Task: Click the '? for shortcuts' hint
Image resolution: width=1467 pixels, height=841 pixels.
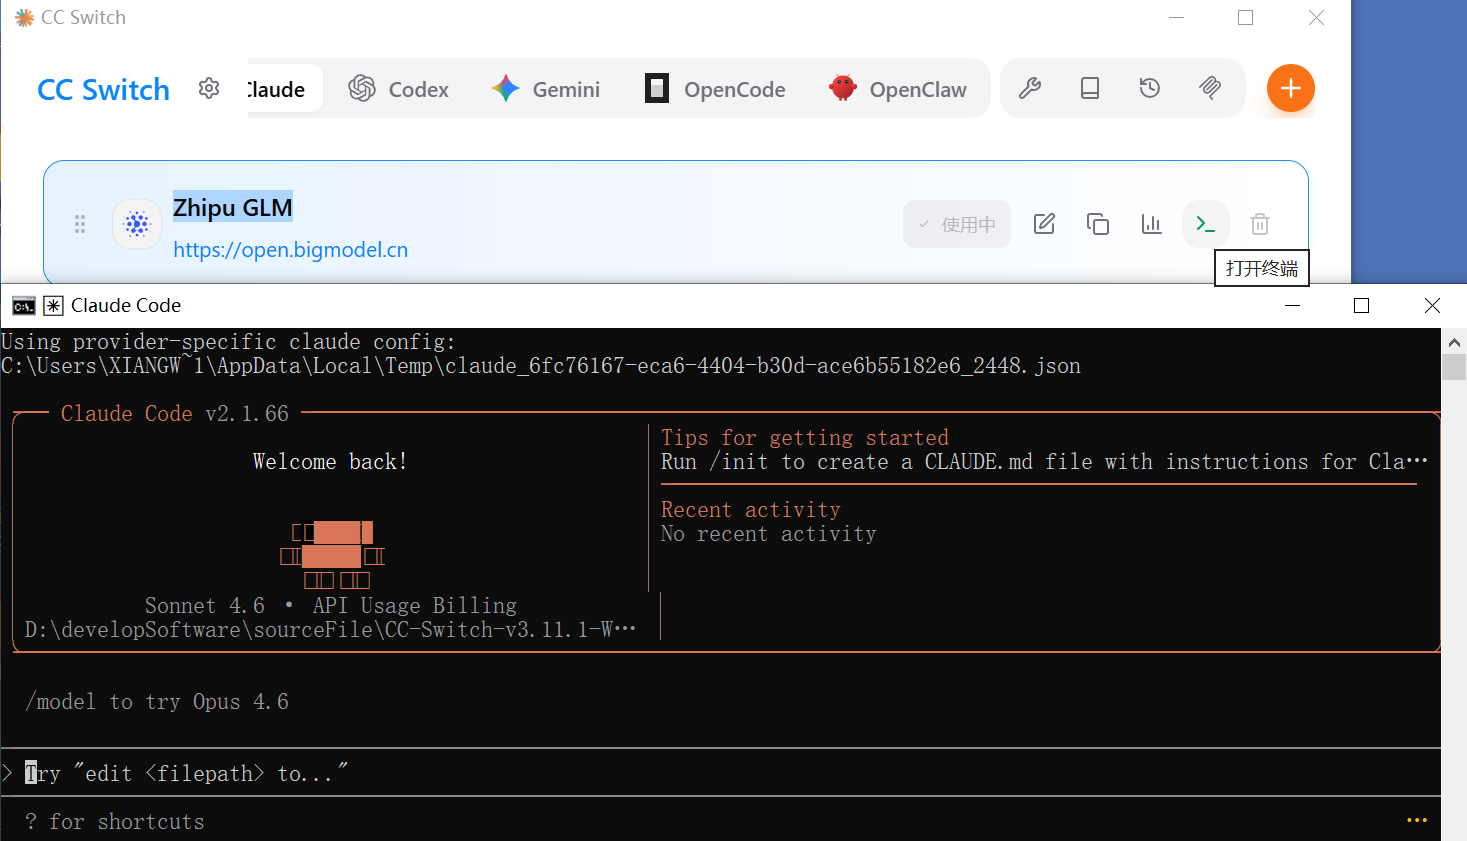Action: tap(115, 822)
